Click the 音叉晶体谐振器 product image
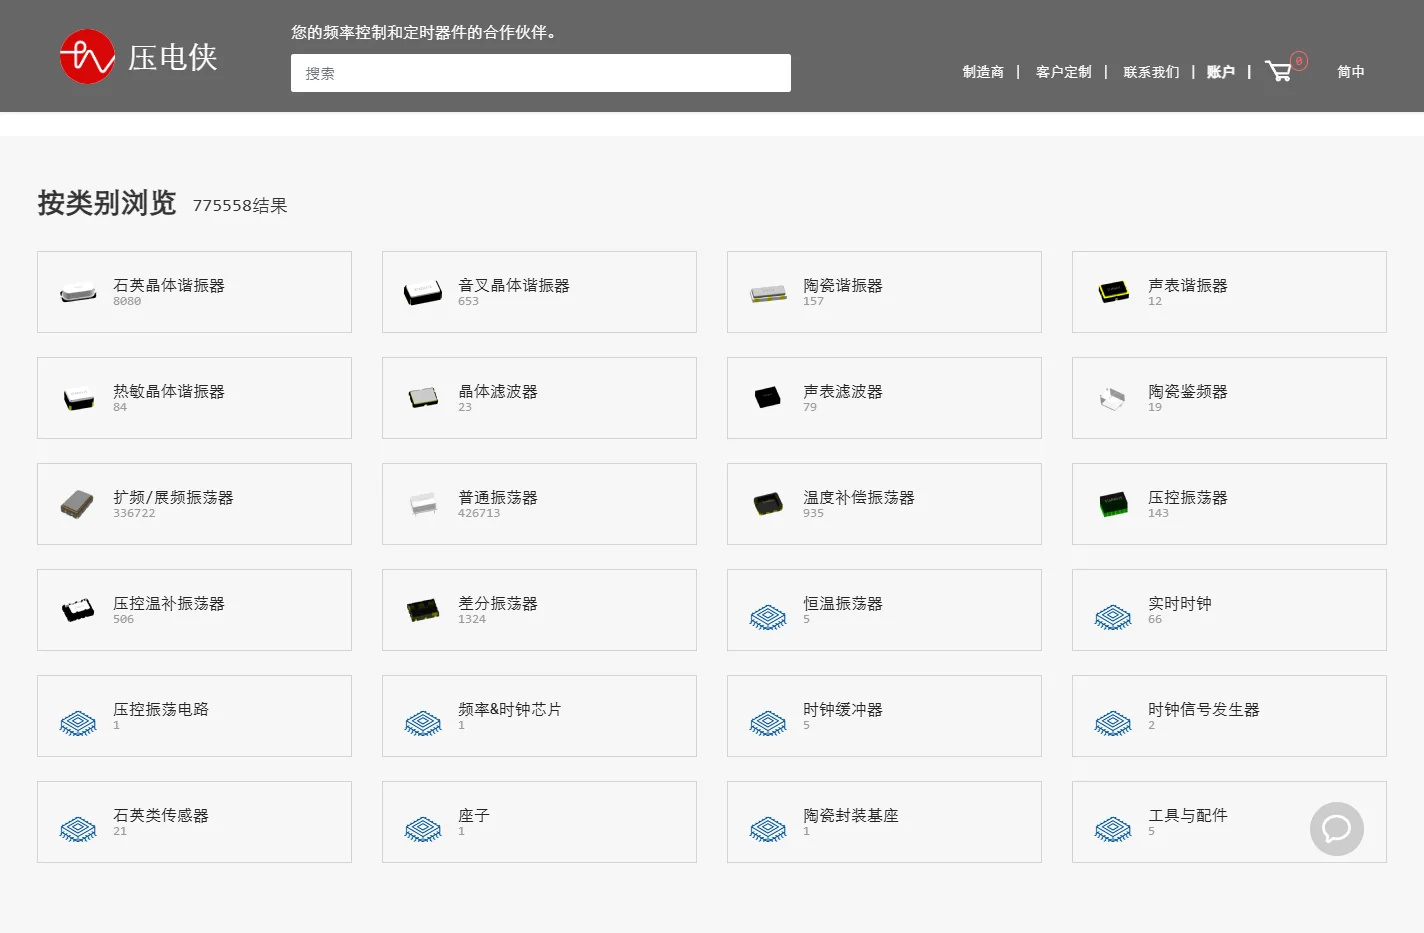 point(423,293)
